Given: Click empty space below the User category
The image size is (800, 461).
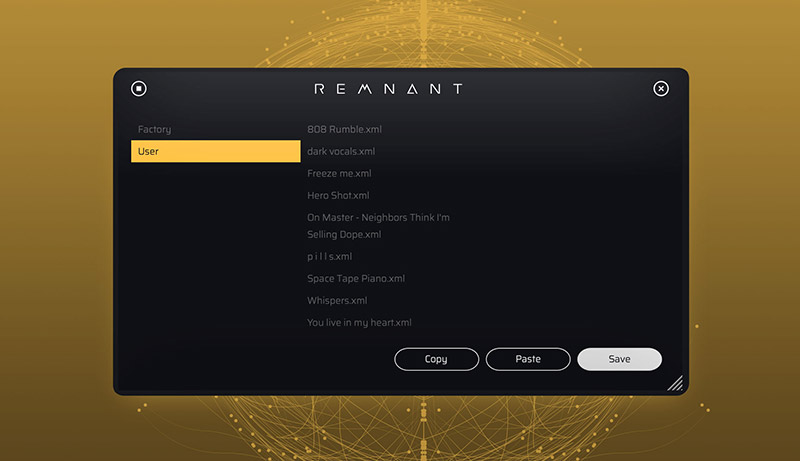Looking at the screenshot, I should [x=215, y=260].
